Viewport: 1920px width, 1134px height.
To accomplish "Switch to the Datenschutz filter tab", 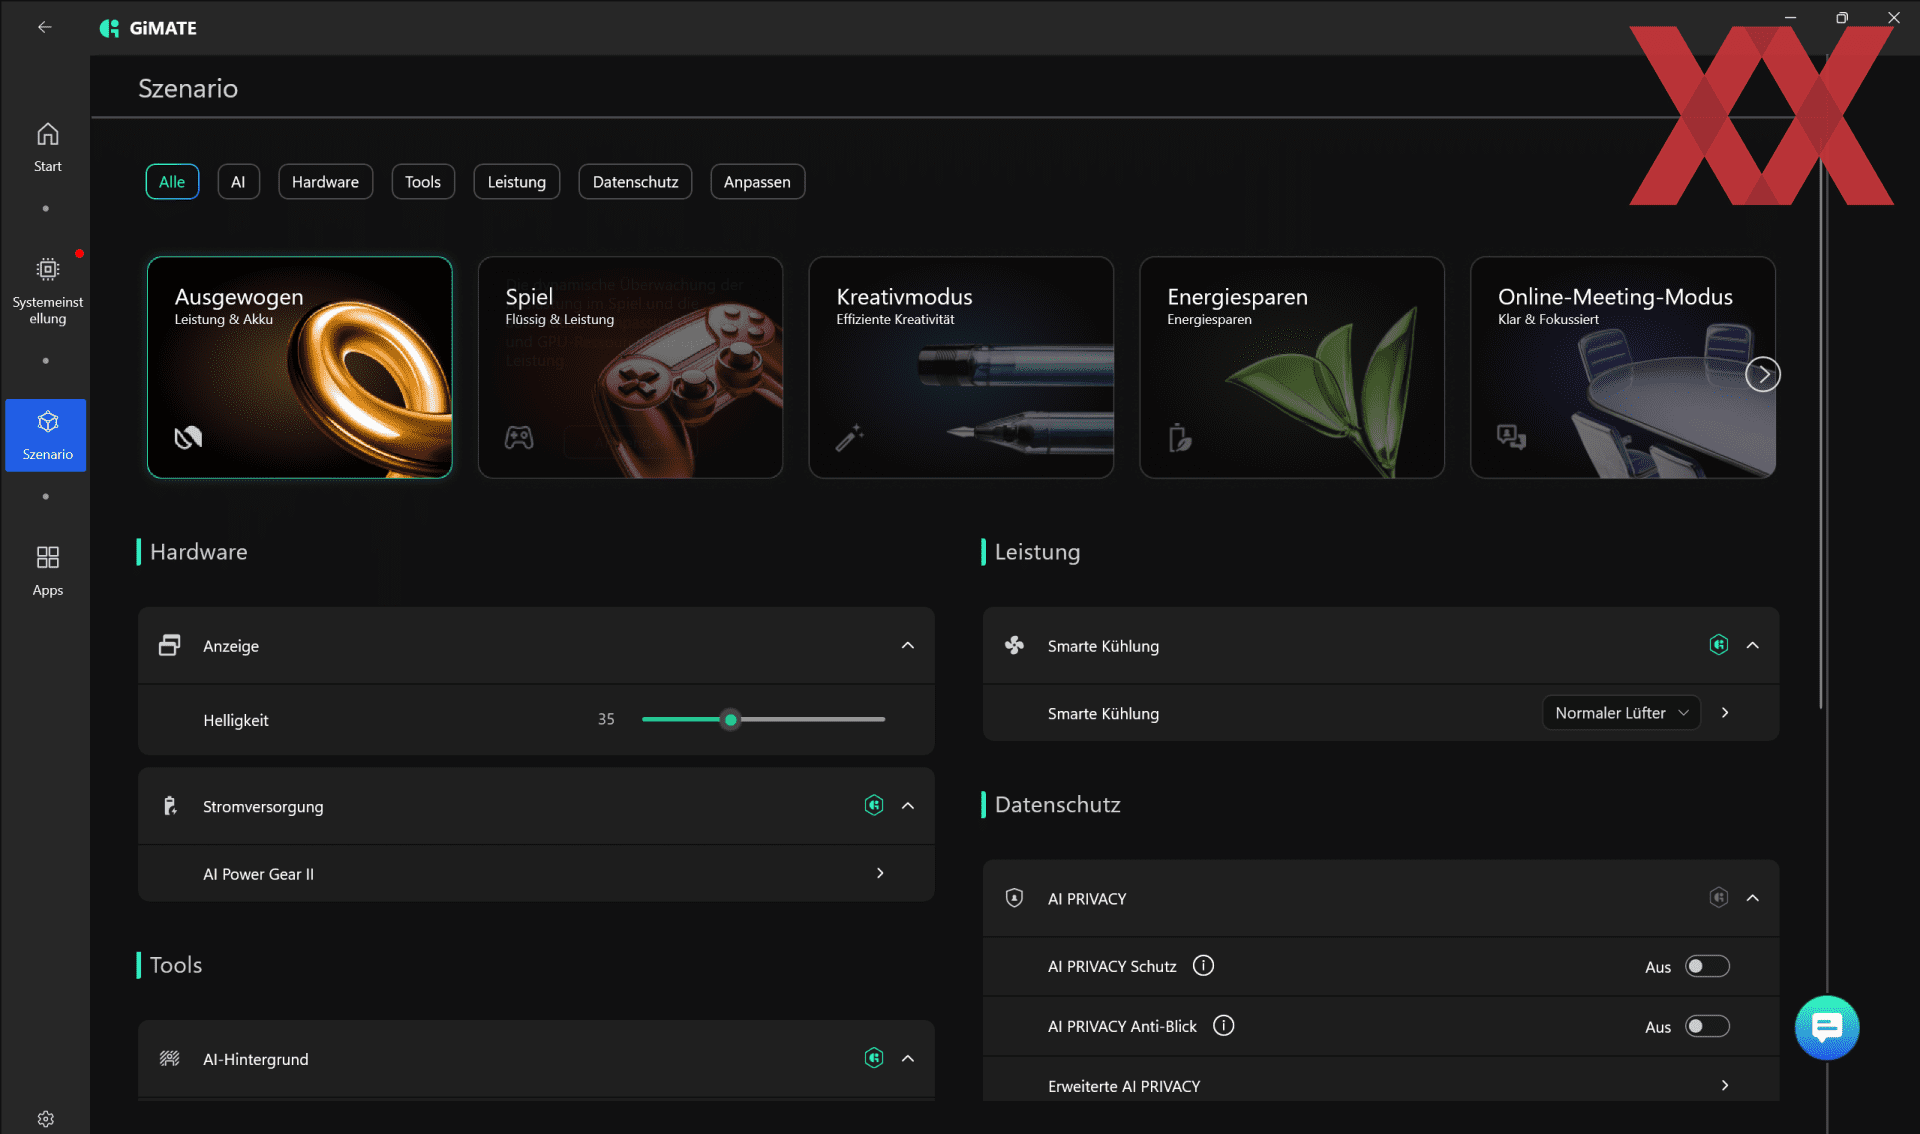I will (635, 182).
